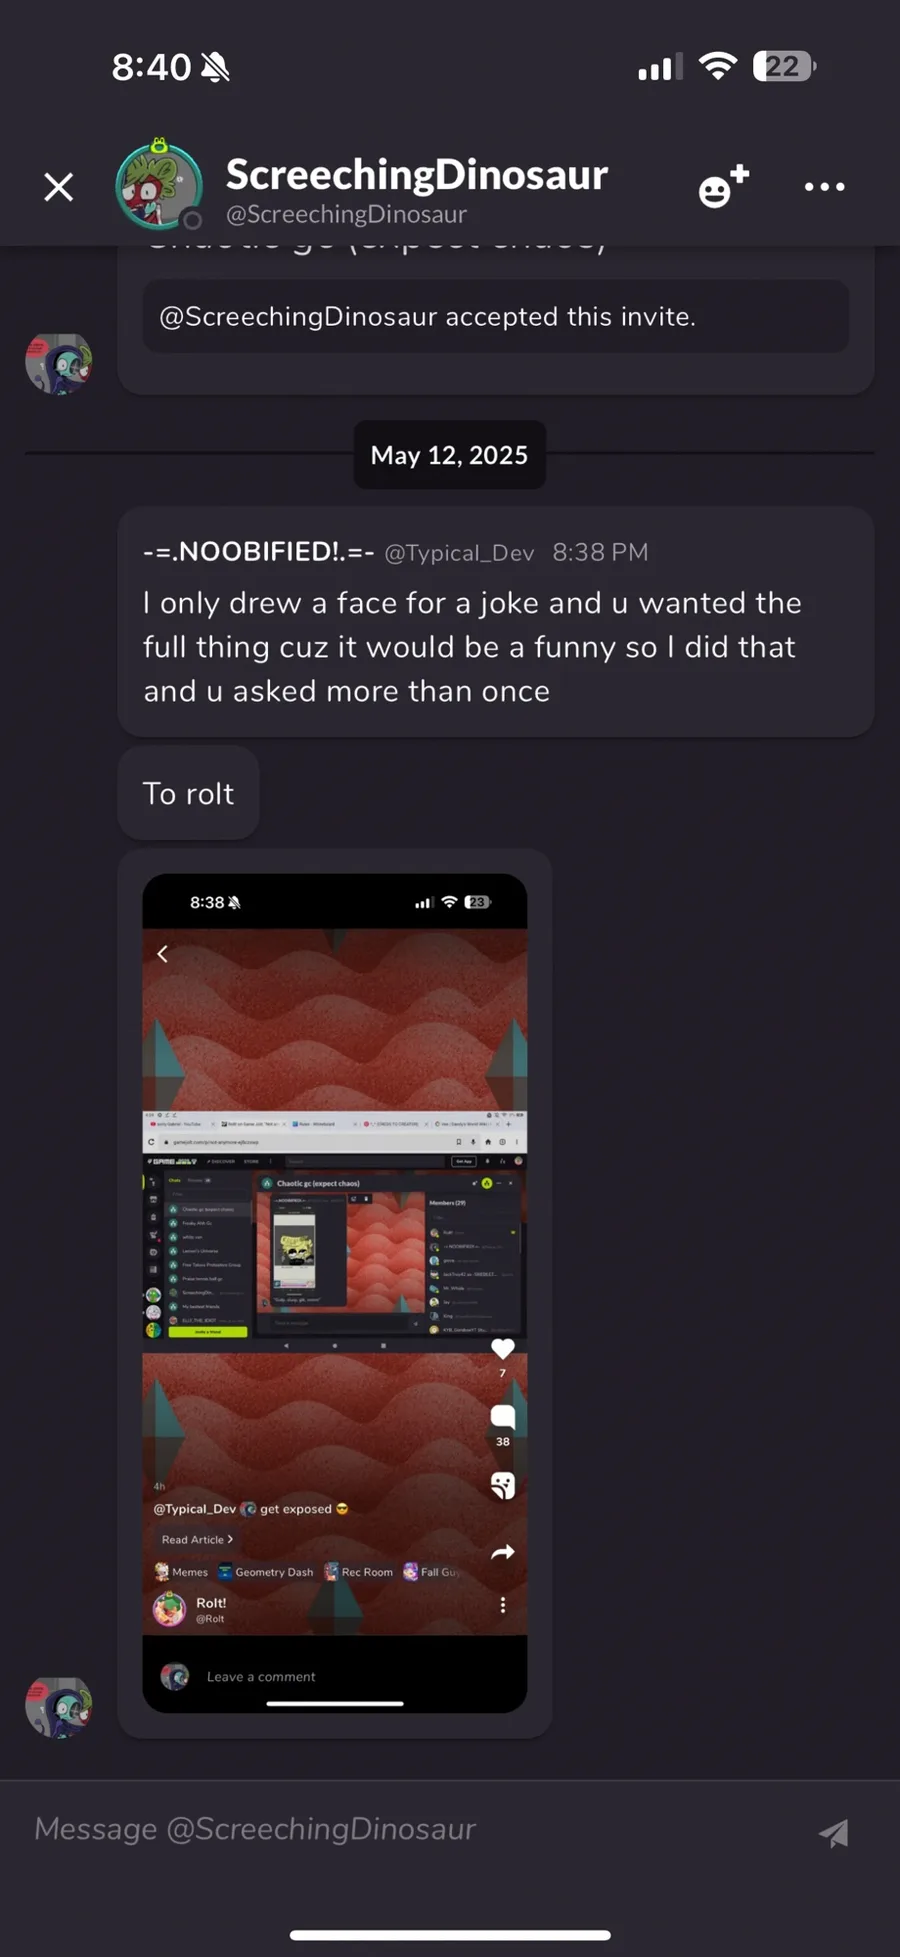
Task: Tap the @Typical_Dev username on message
Action: (459, 553)
